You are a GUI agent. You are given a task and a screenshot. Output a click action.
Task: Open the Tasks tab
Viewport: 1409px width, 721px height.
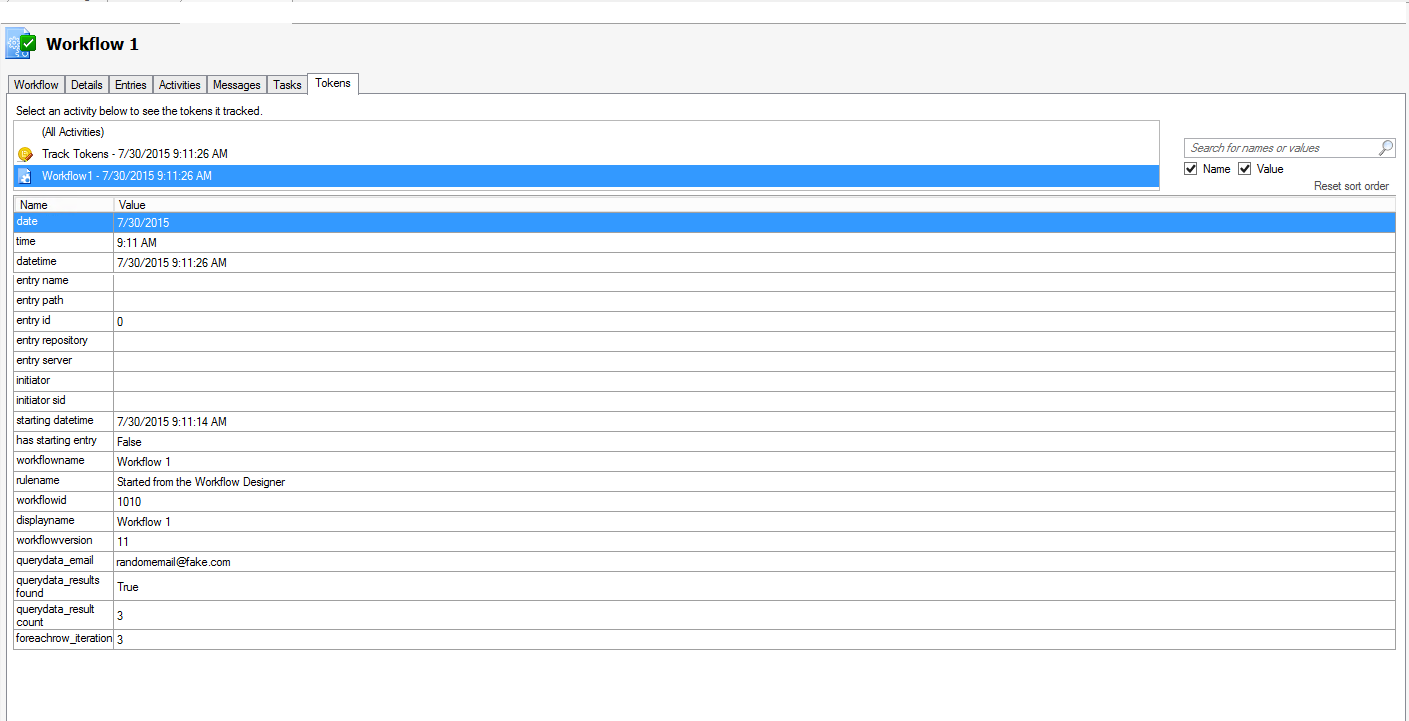coord(288,85)
